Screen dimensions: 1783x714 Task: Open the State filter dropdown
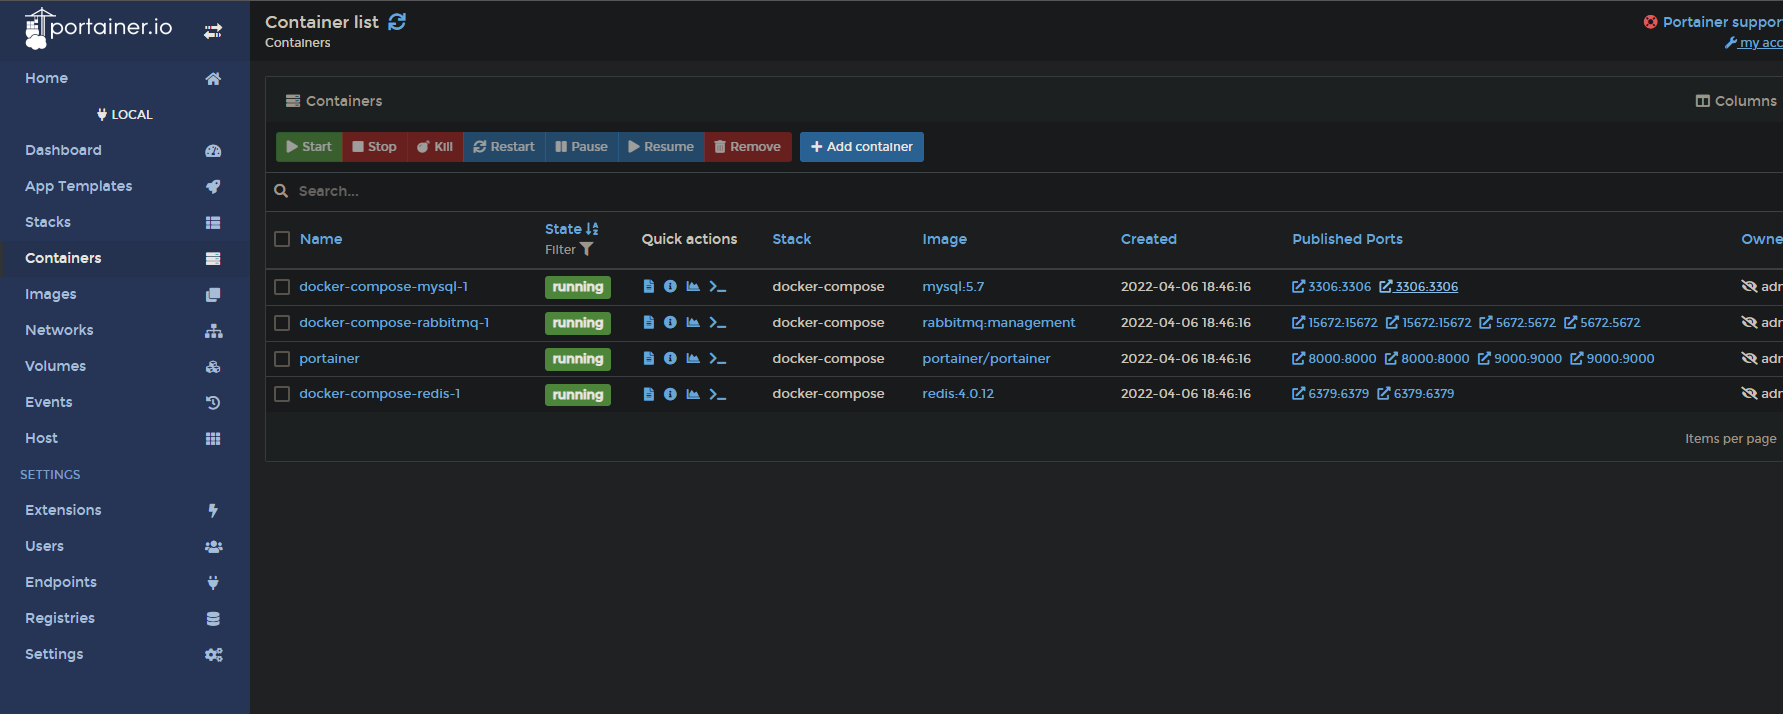569,250
